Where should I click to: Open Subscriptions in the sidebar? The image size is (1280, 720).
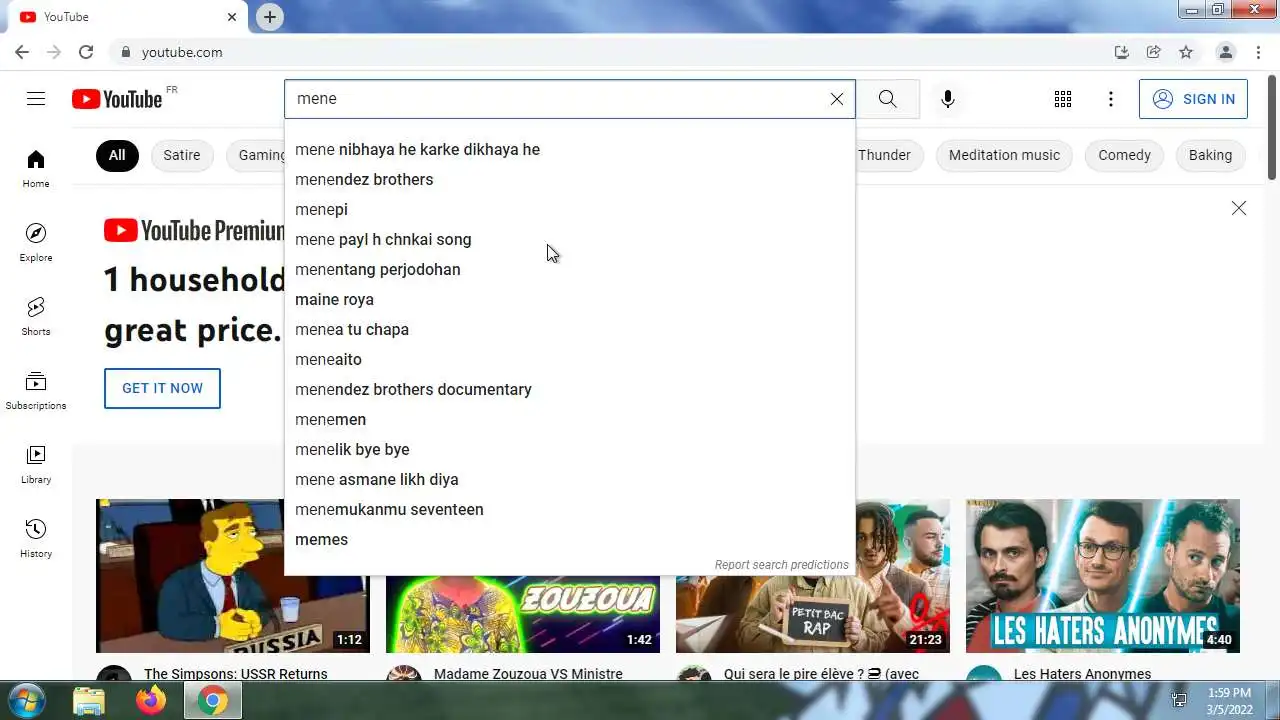coord(36,391)
